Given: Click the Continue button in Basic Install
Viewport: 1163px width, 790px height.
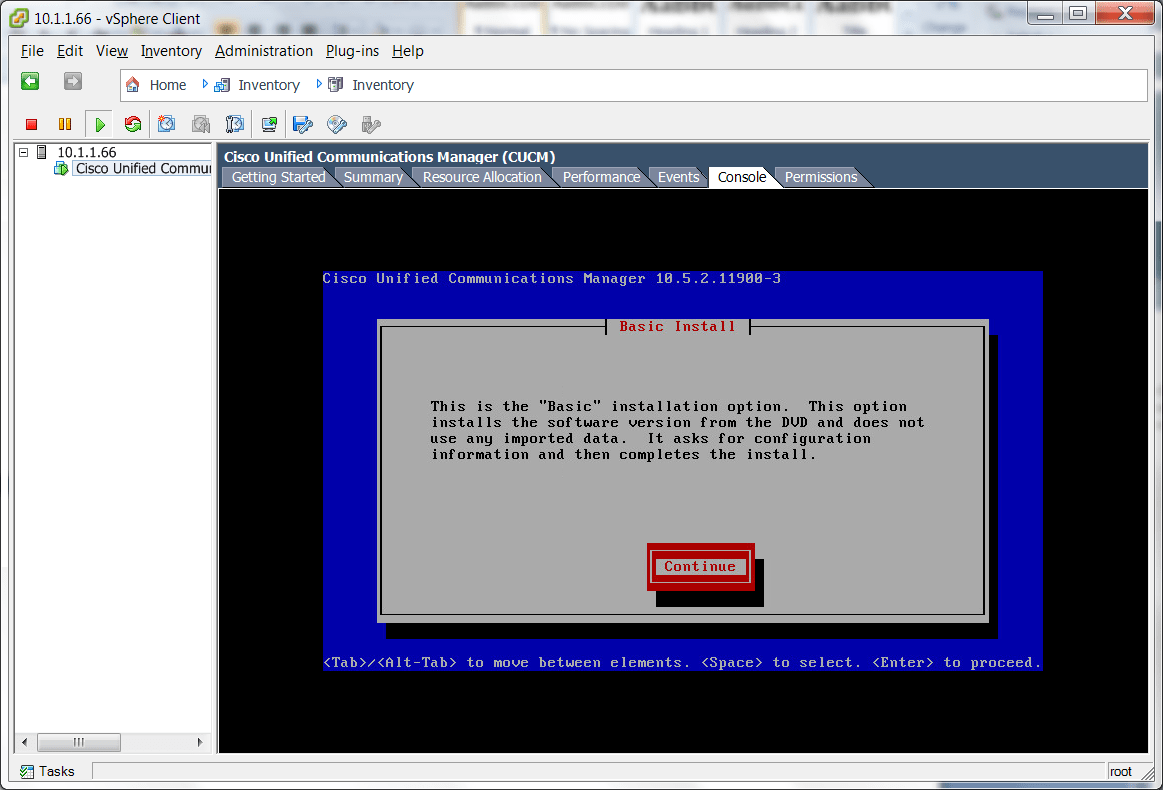Looking at the screenshot, I should click(700, 567).
